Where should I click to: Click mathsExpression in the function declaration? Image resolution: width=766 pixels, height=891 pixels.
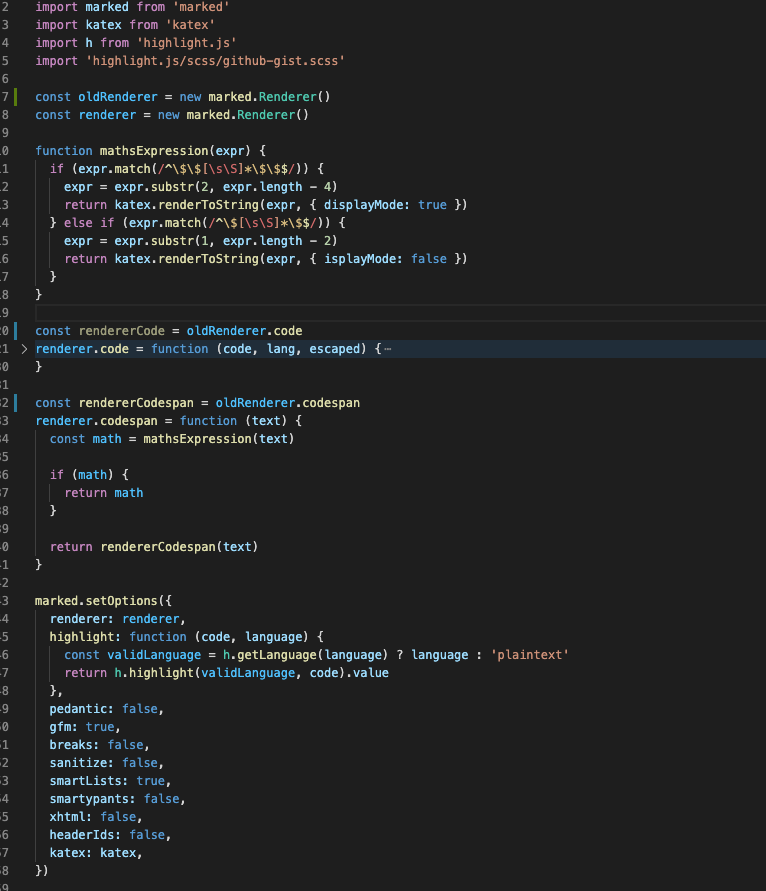click(x=154, y=151)
